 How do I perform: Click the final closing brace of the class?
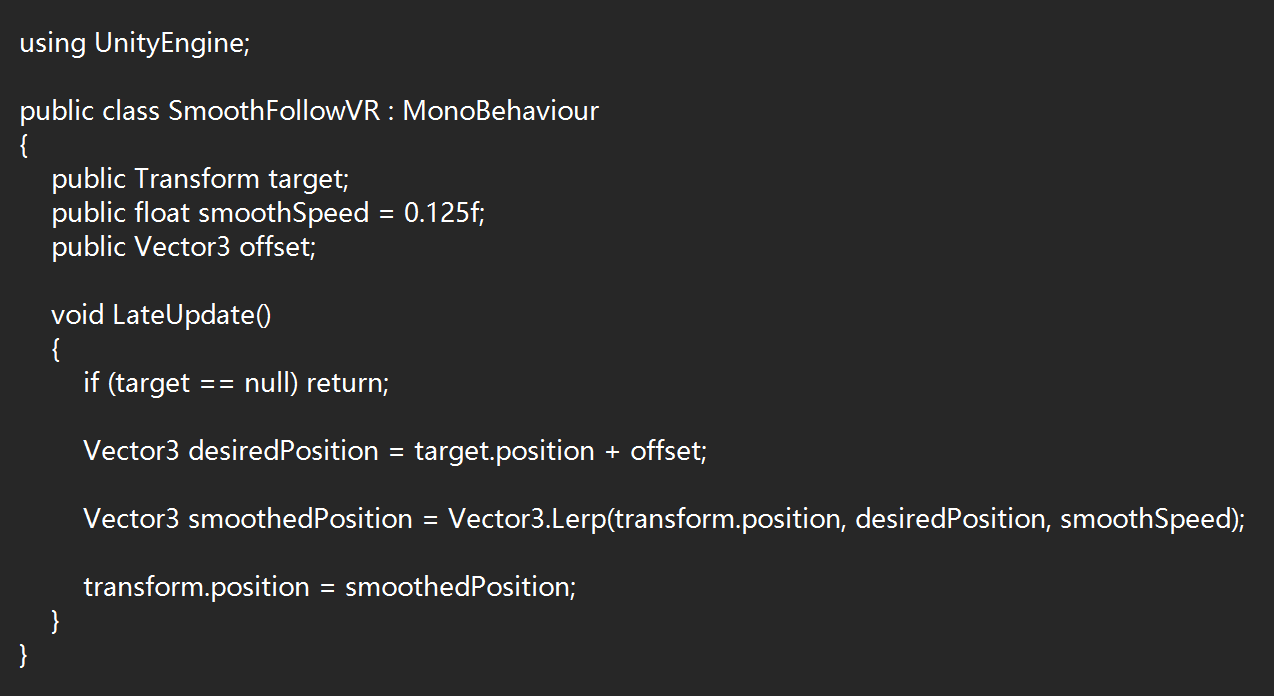point(24,655)
